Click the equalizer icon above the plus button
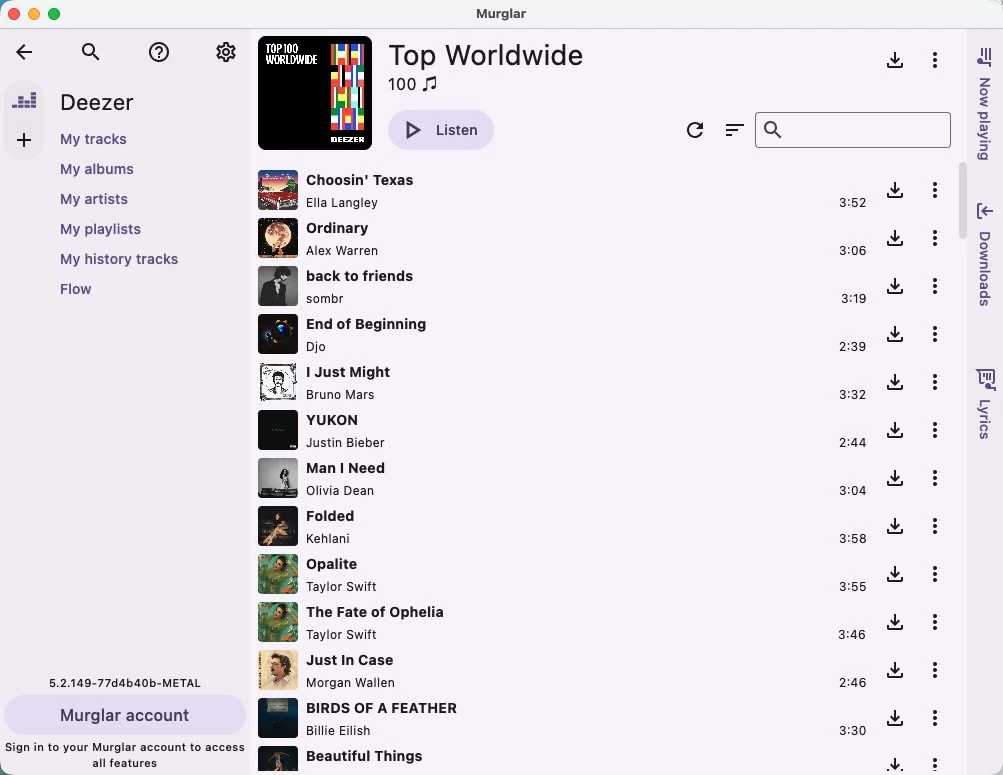Viewport: 1003px width, 775px height. tap(23, 100)
